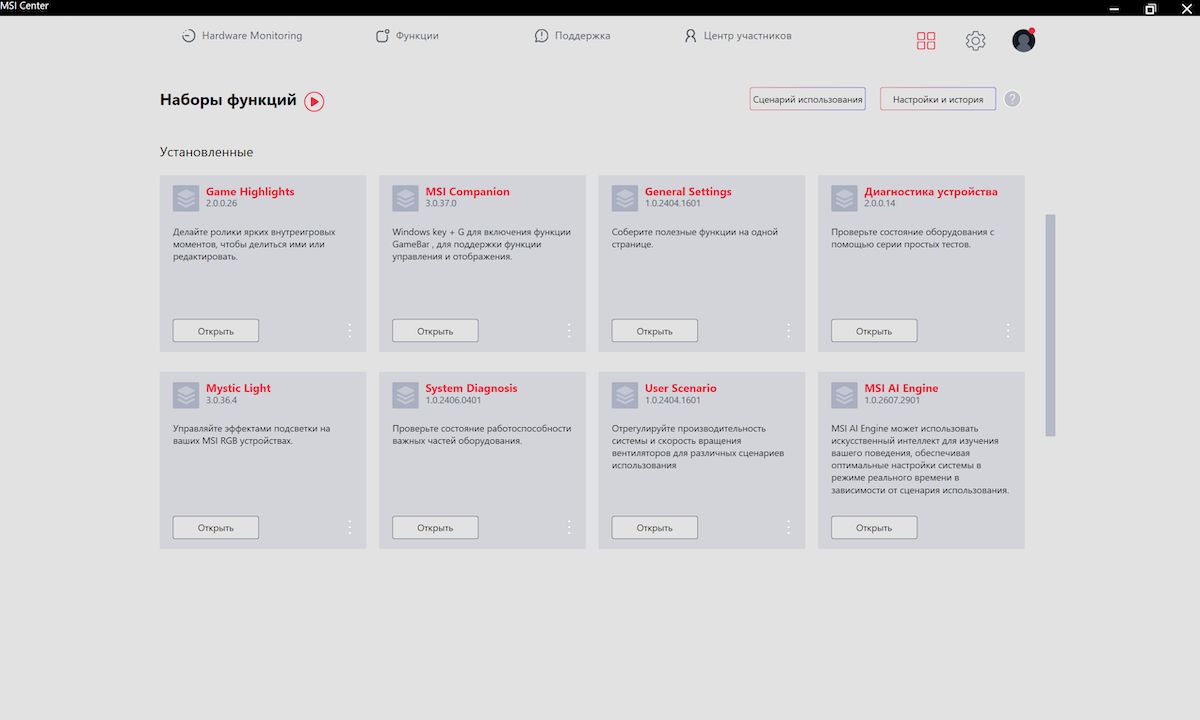Click the MSI AI Engine stack icon
The height and width of the screenshot is (720, 1200).
[844, 395]
